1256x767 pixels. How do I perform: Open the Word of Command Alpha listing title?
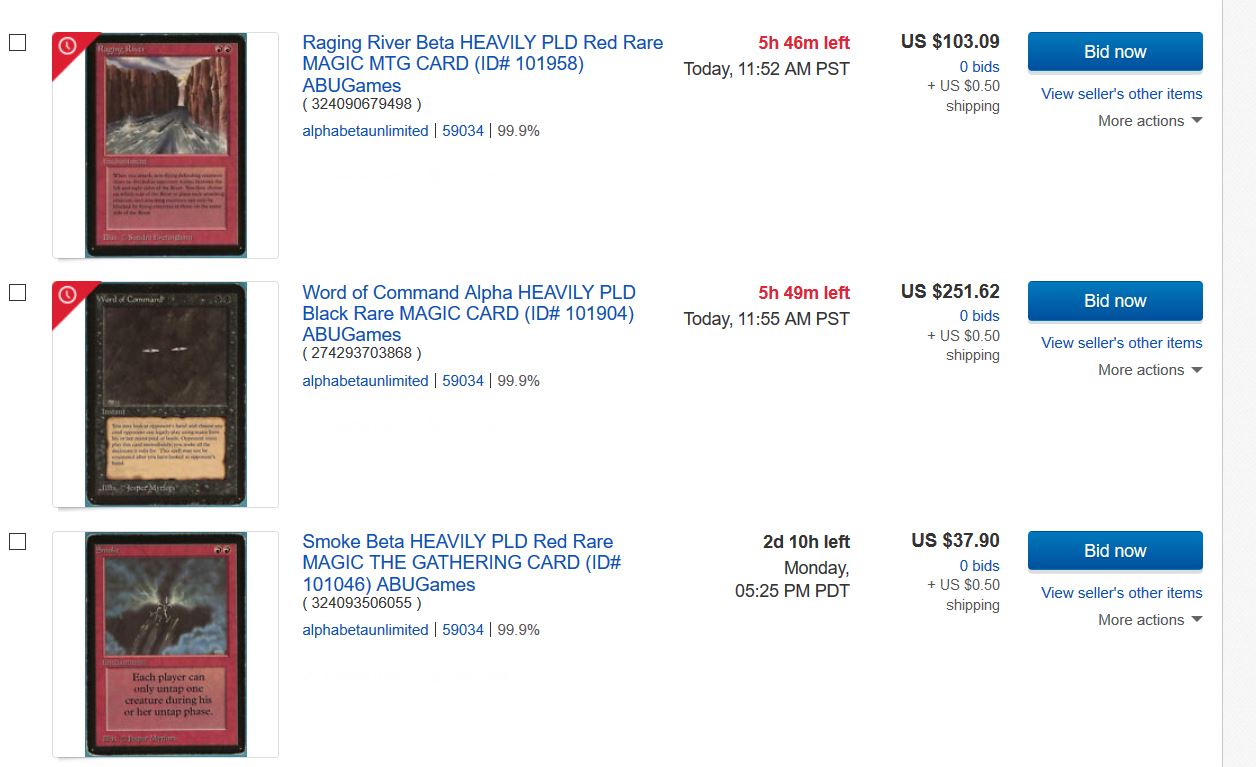(x=469, y=313)
